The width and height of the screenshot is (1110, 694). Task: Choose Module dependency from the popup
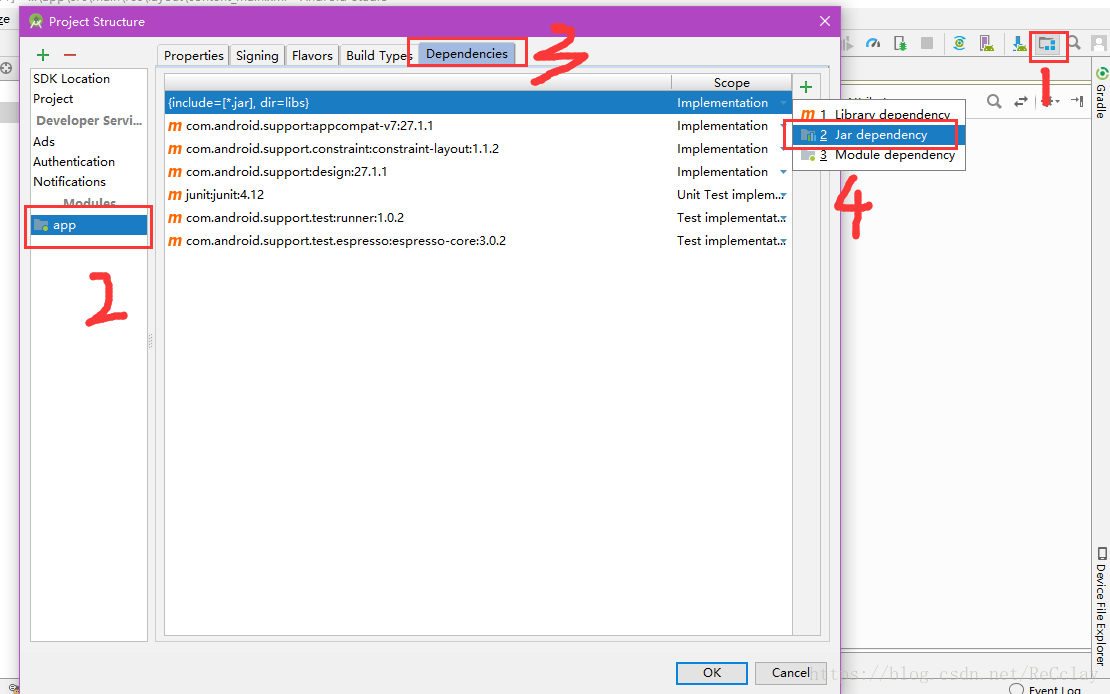click(x=879, y=155)
